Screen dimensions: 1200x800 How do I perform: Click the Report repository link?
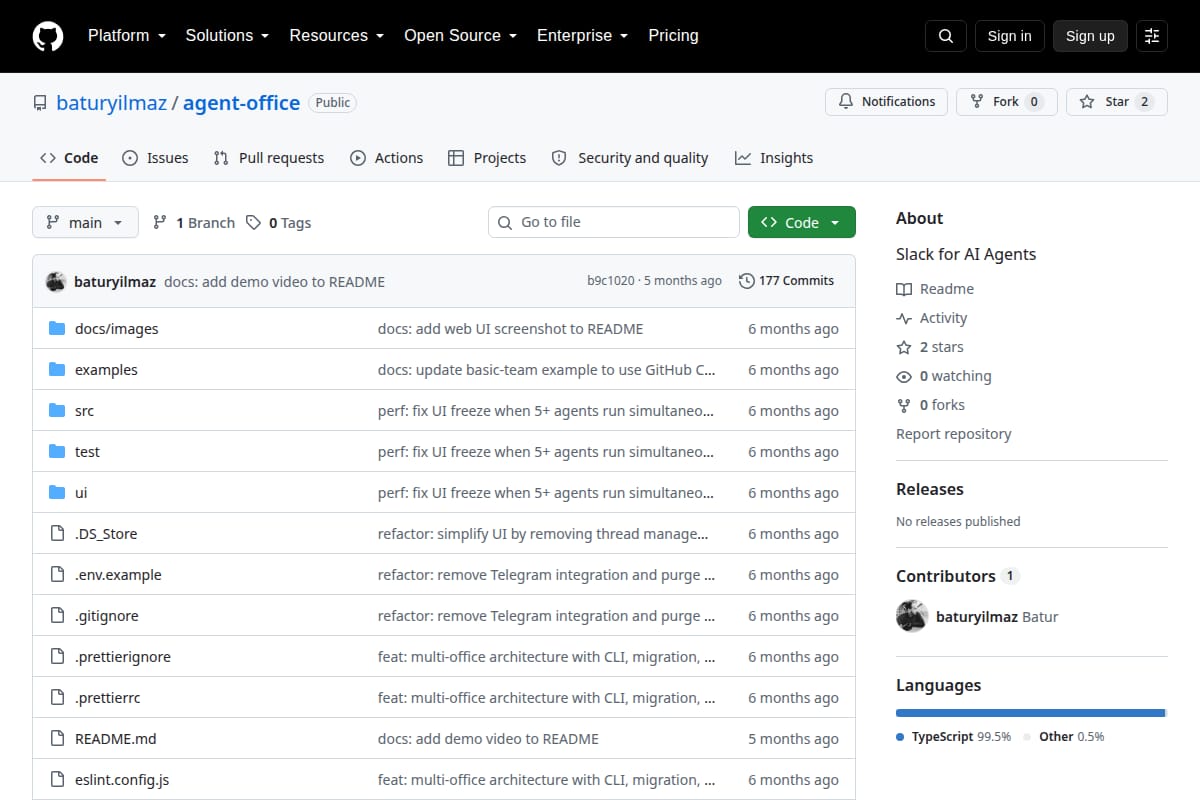tap(953, 434)
